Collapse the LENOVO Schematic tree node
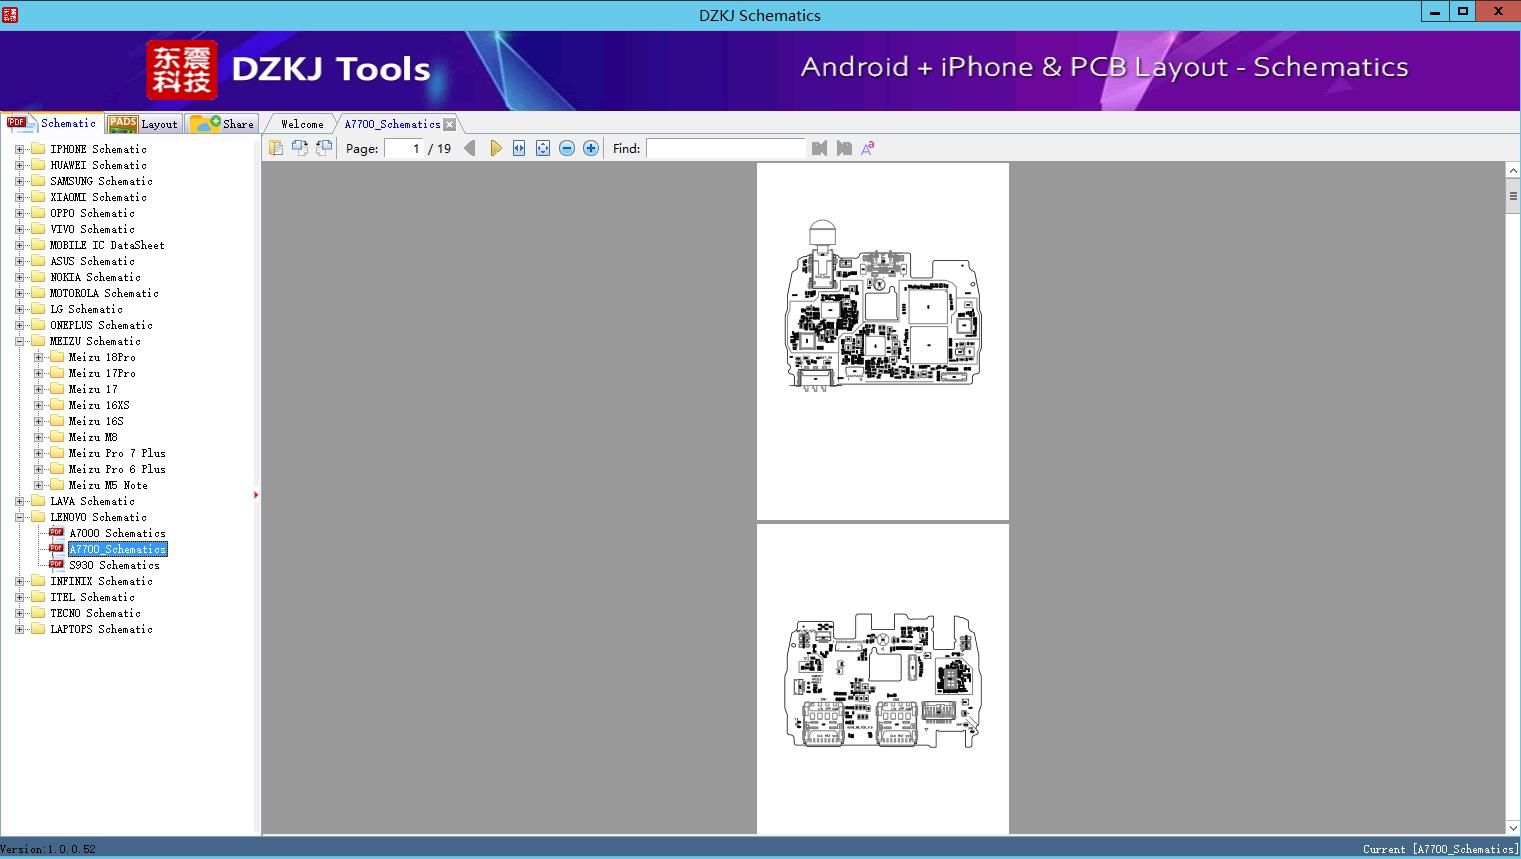This screenshot has width=1521, height=859. [19, 517]
